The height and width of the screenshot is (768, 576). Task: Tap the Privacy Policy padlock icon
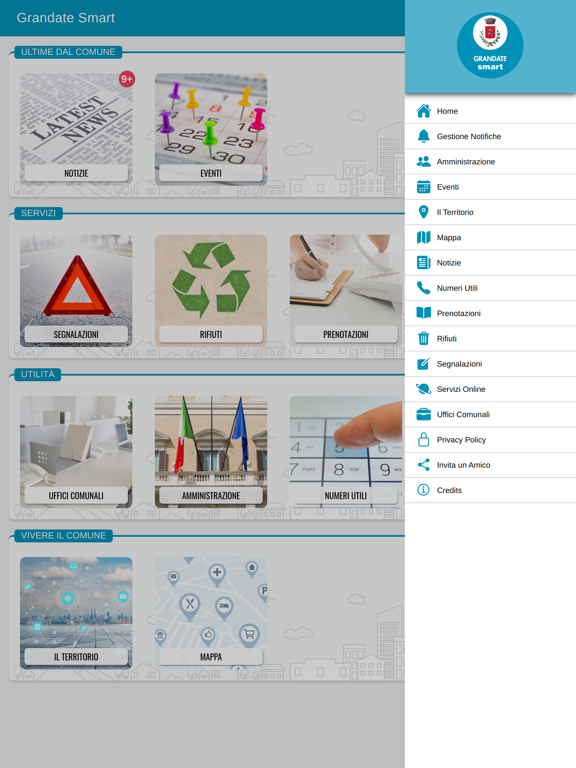(x=423, y=439)
